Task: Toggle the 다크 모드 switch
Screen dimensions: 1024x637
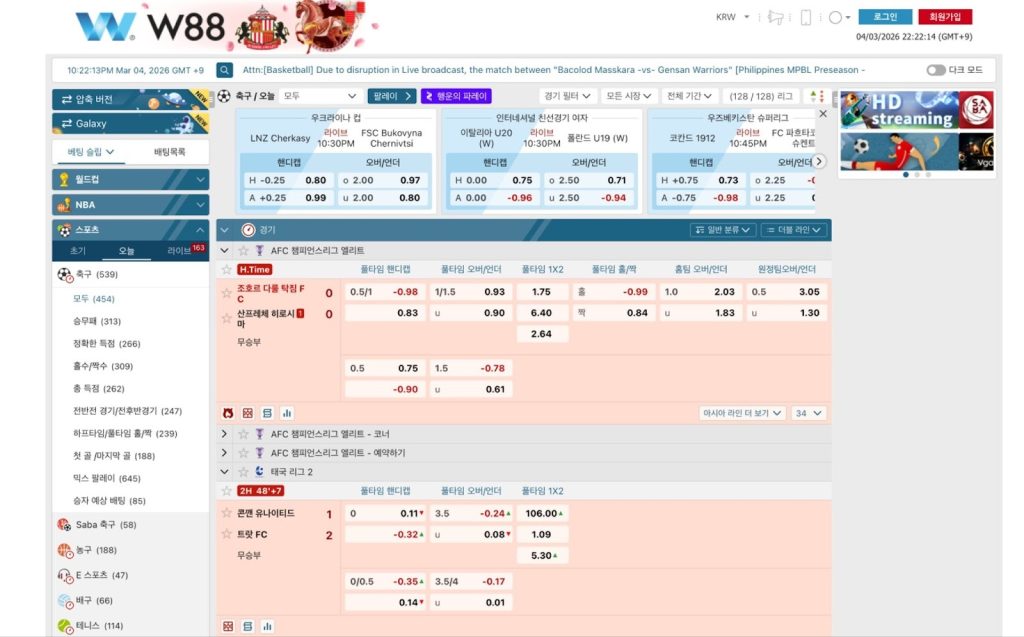Action: click(x=936, y=70)
